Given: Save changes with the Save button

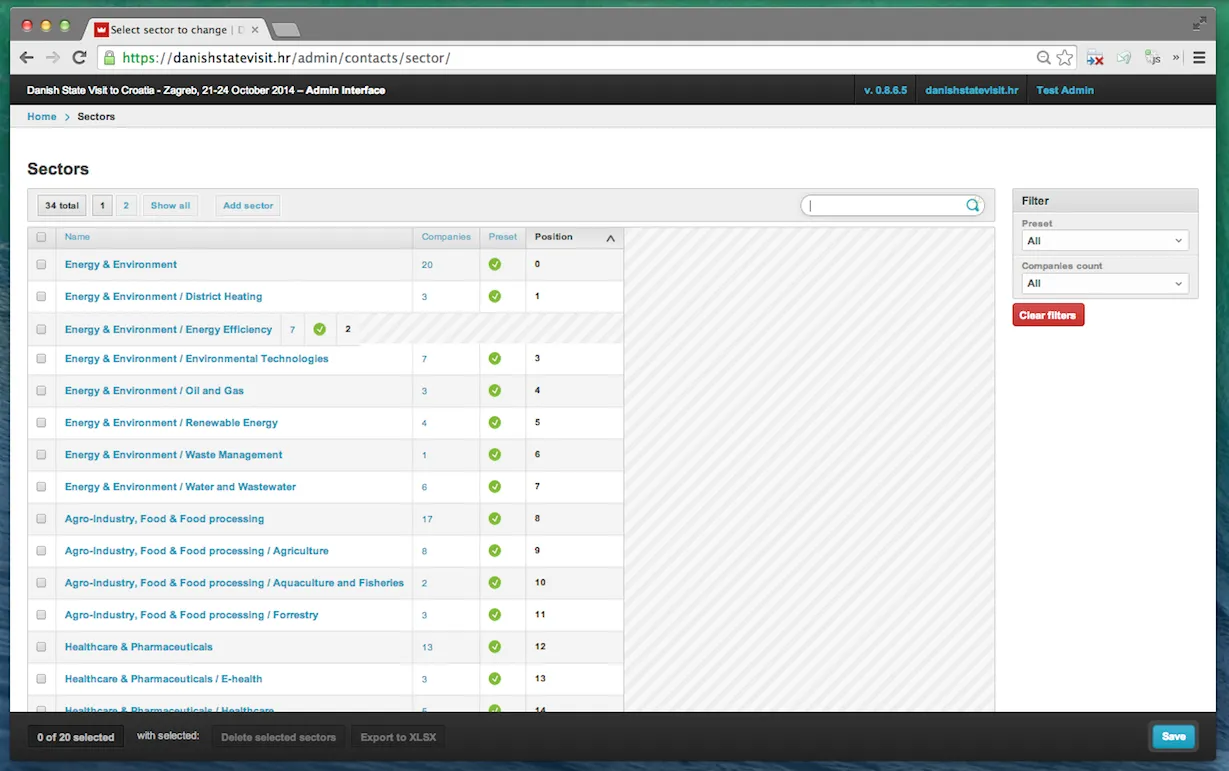Looking at the screenshot, I should coord(1173,737).
